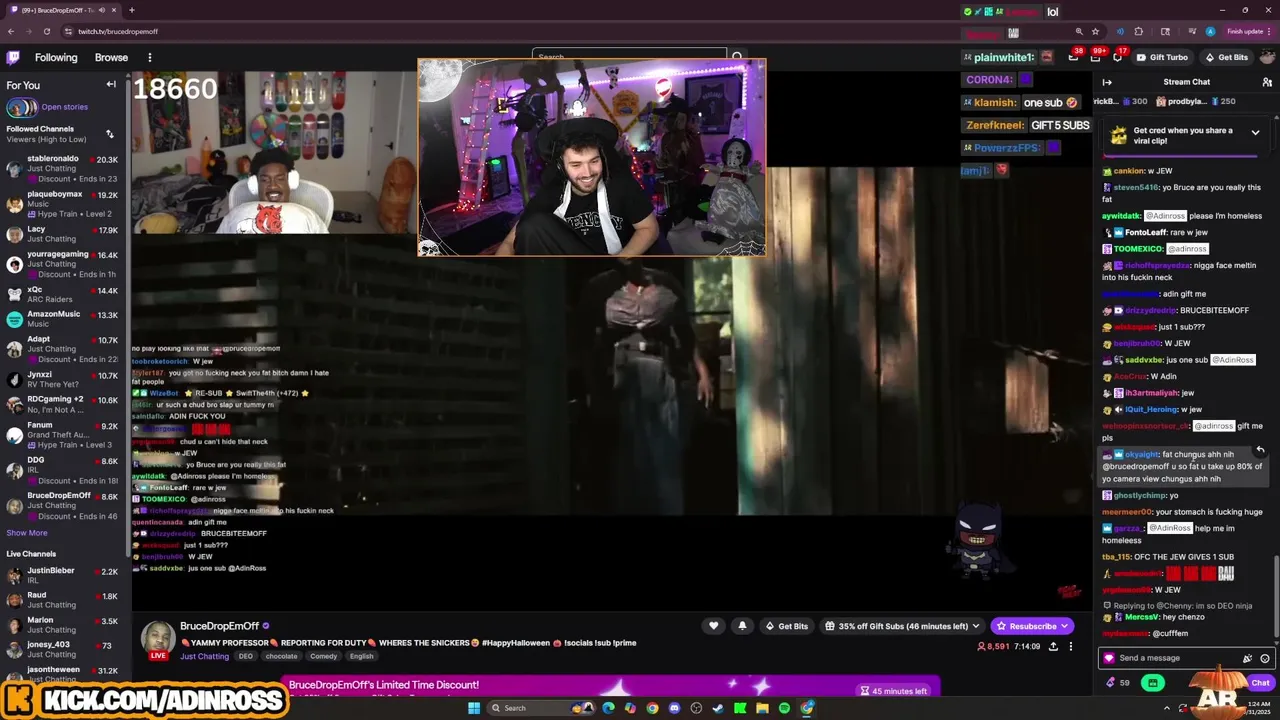Click Get Bits below the stream
This screenshot has width=1280, height=720.
coord(786,626)
